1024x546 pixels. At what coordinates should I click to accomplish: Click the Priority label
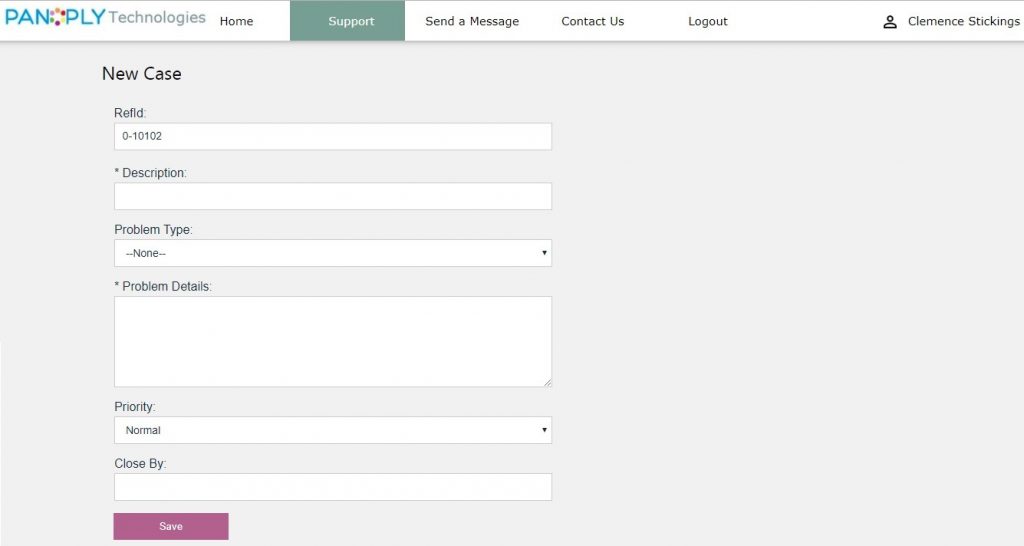tap(135, 407)
